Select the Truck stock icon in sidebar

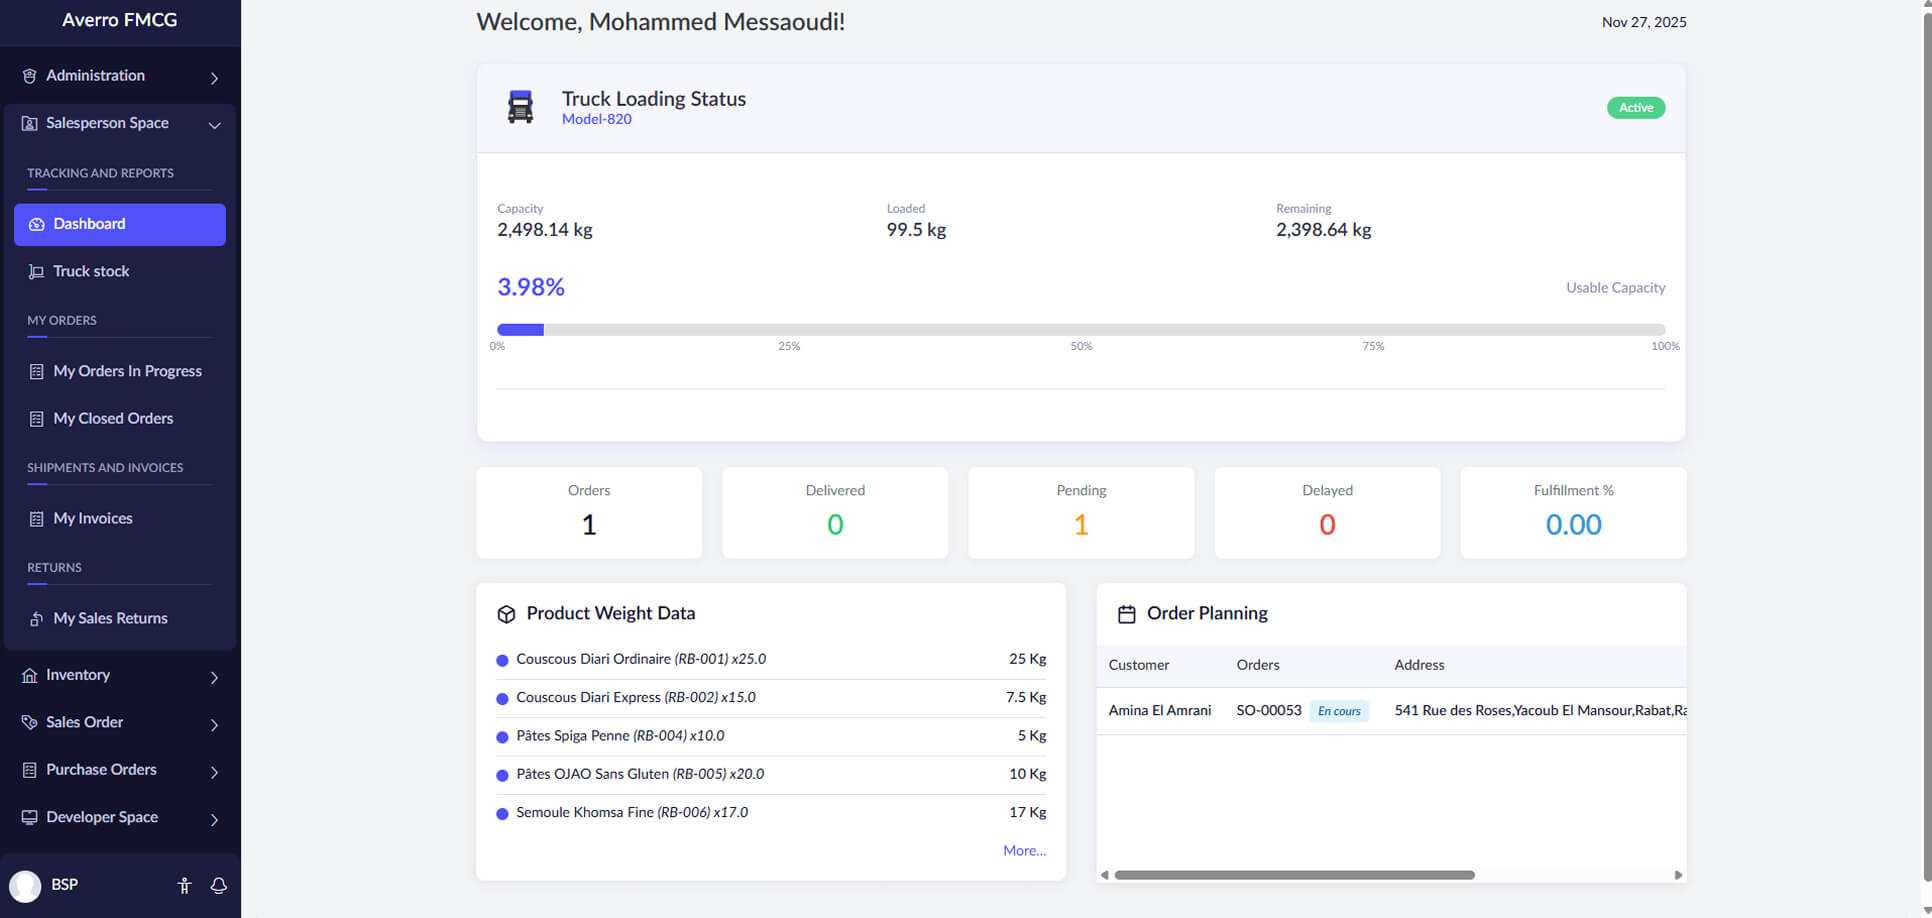coord(35,271)
